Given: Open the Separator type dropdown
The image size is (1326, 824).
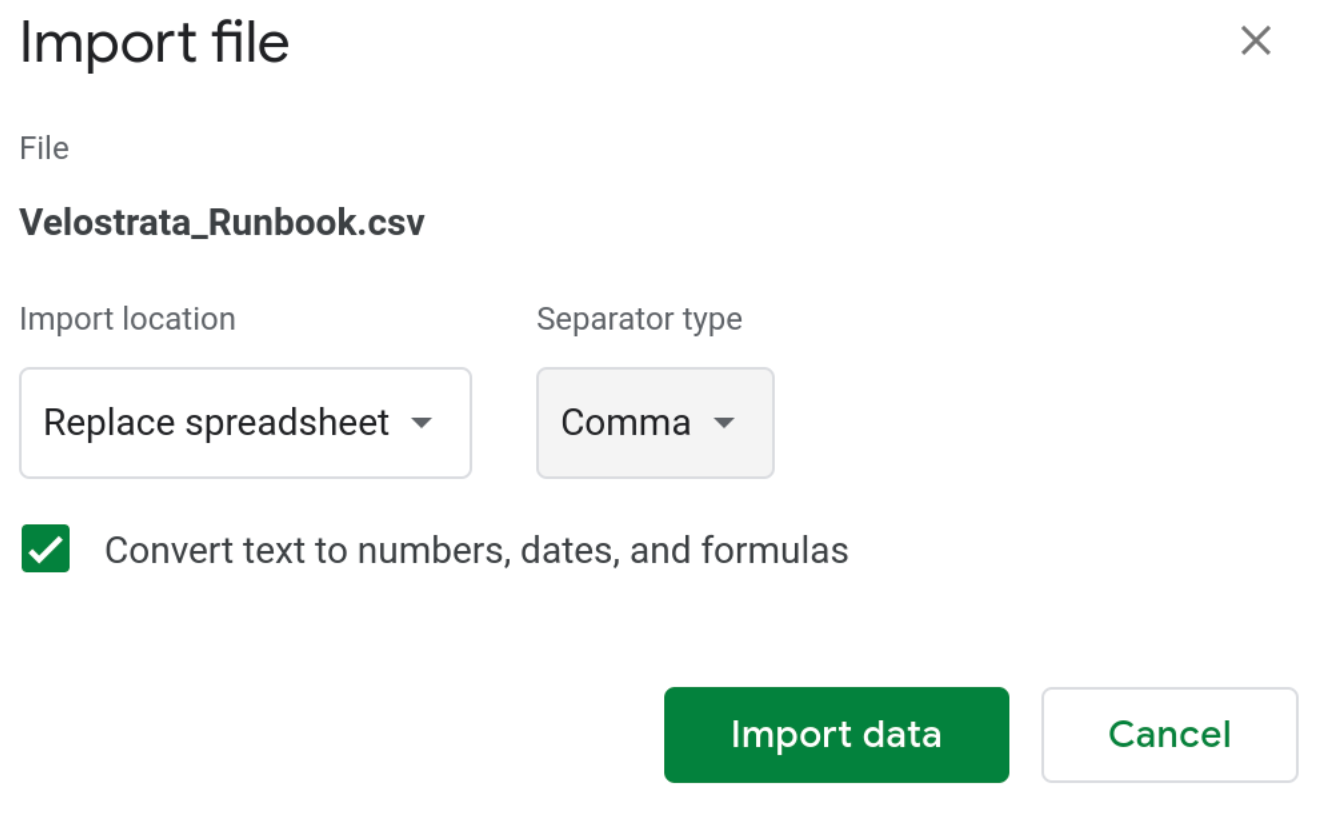Looking at the screenshot, I should click(x=655, y=423).
